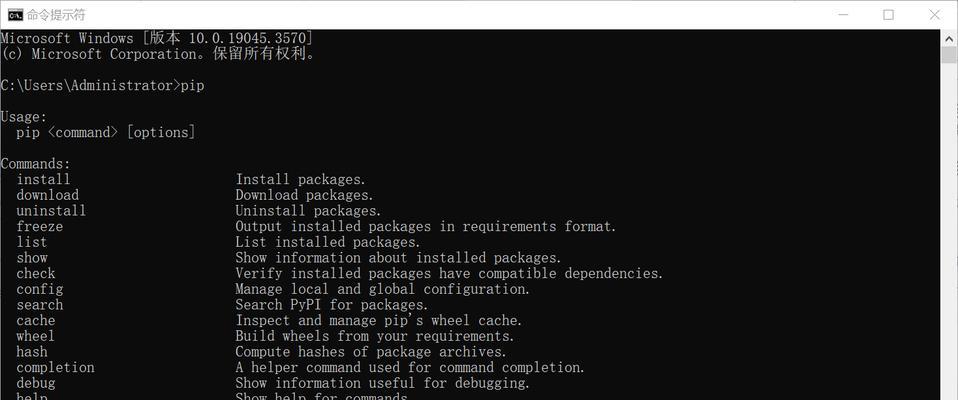Click the 'Search PyPI for packages.' description

click(332, 305)
